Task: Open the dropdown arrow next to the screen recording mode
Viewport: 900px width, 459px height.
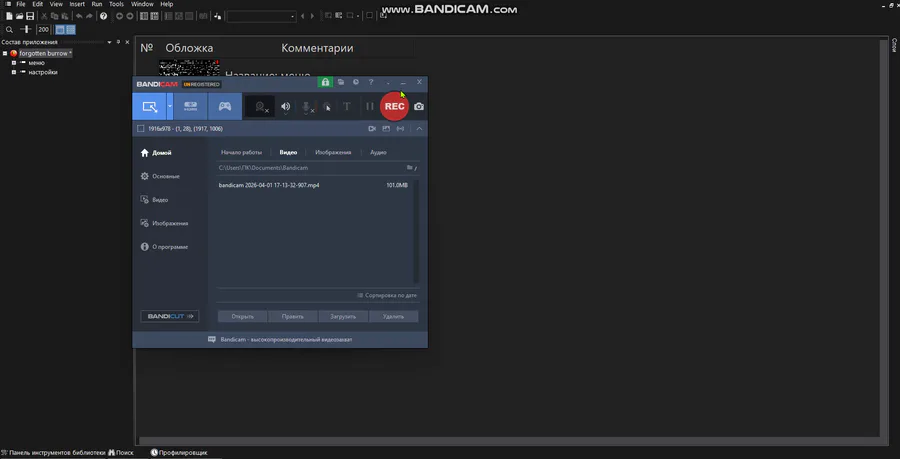Action: [170, 106]
